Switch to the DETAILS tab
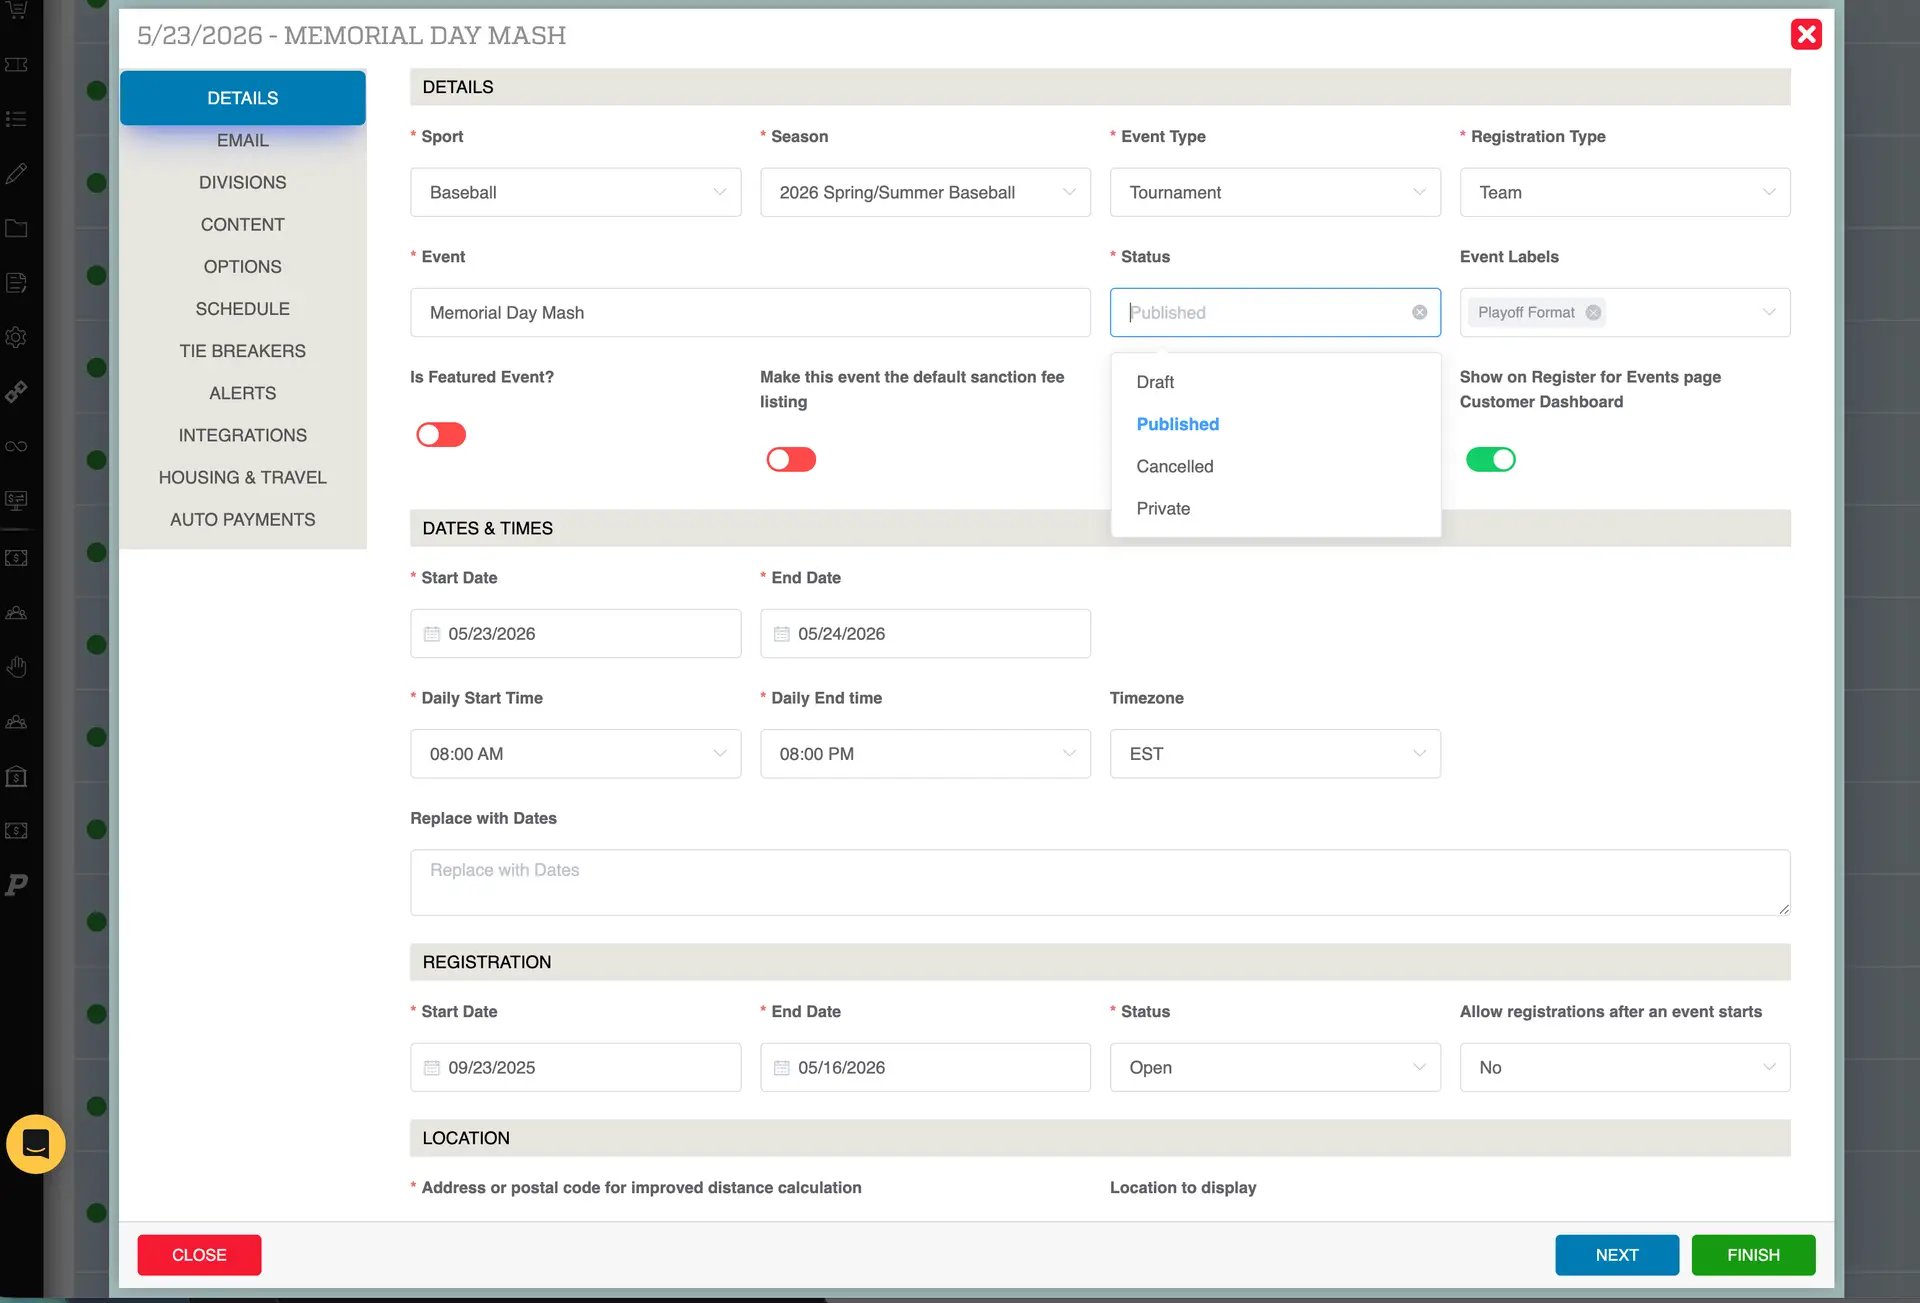The height and width of the screenshot is (1303, 1920). point(243,98)
